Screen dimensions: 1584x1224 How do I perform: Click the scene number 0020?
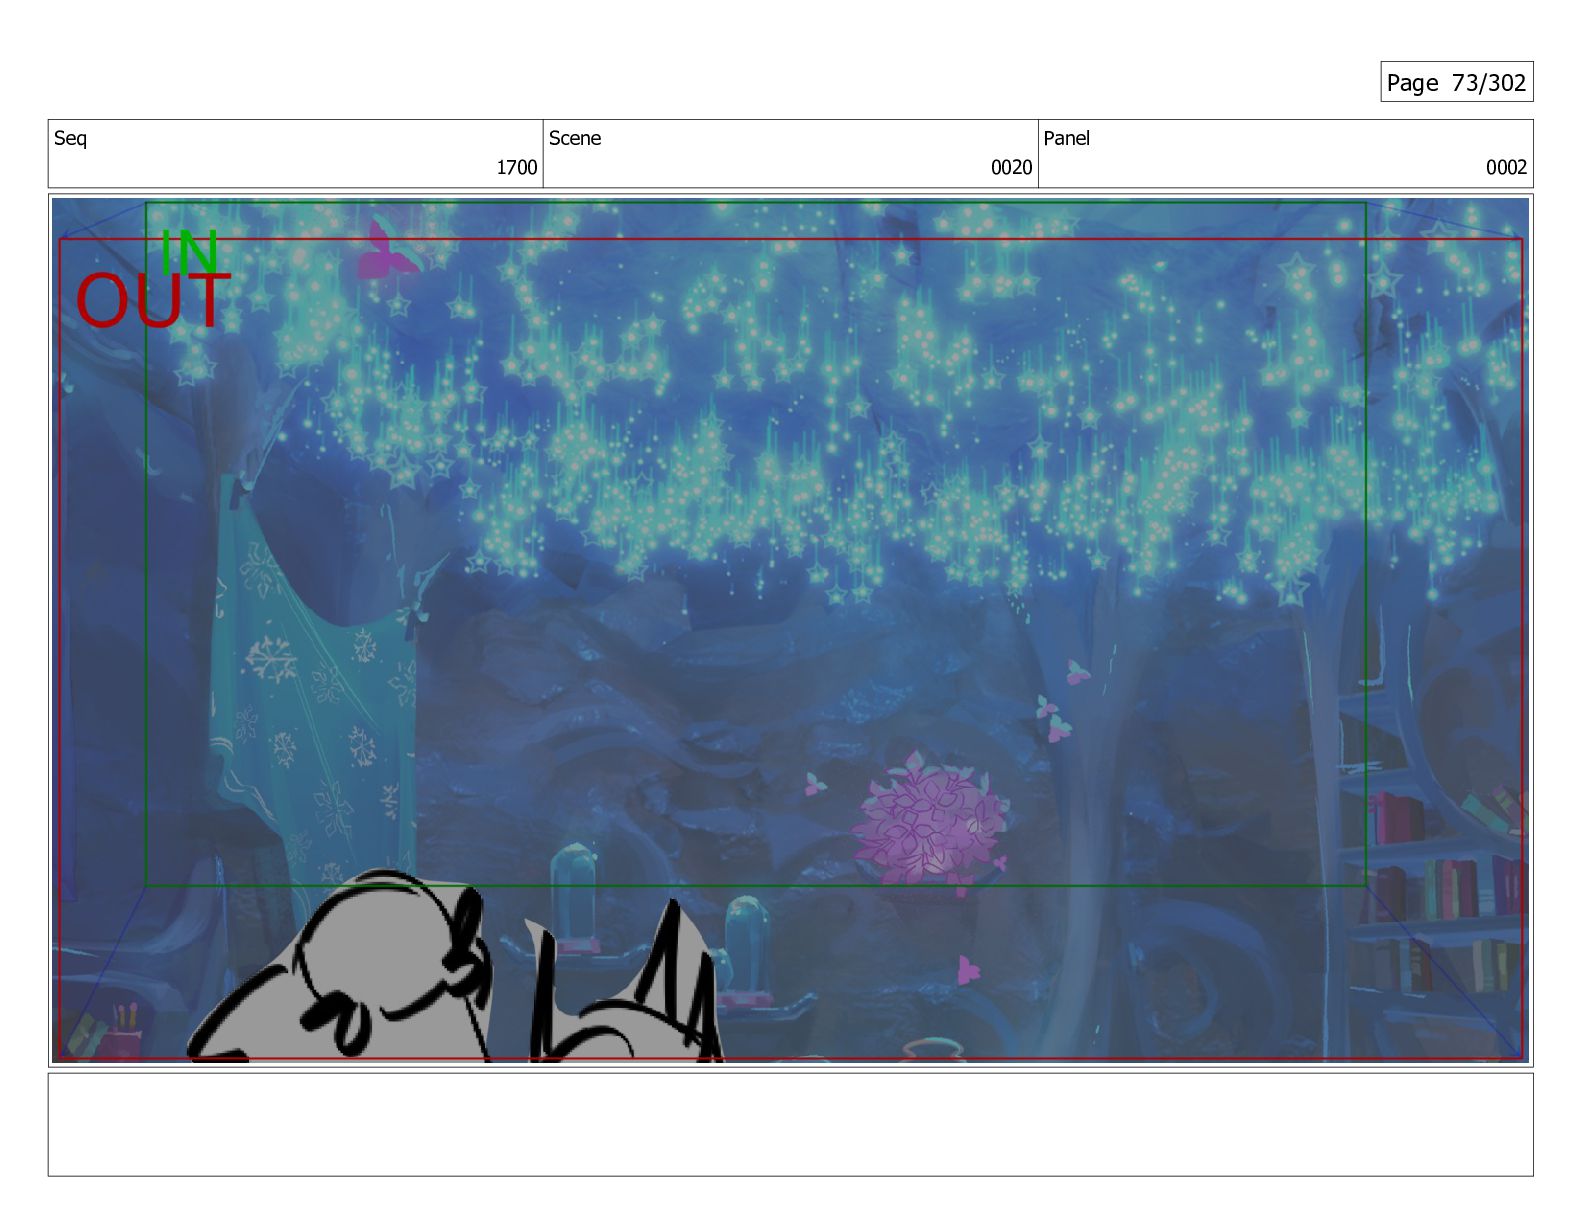point(1011,167)
